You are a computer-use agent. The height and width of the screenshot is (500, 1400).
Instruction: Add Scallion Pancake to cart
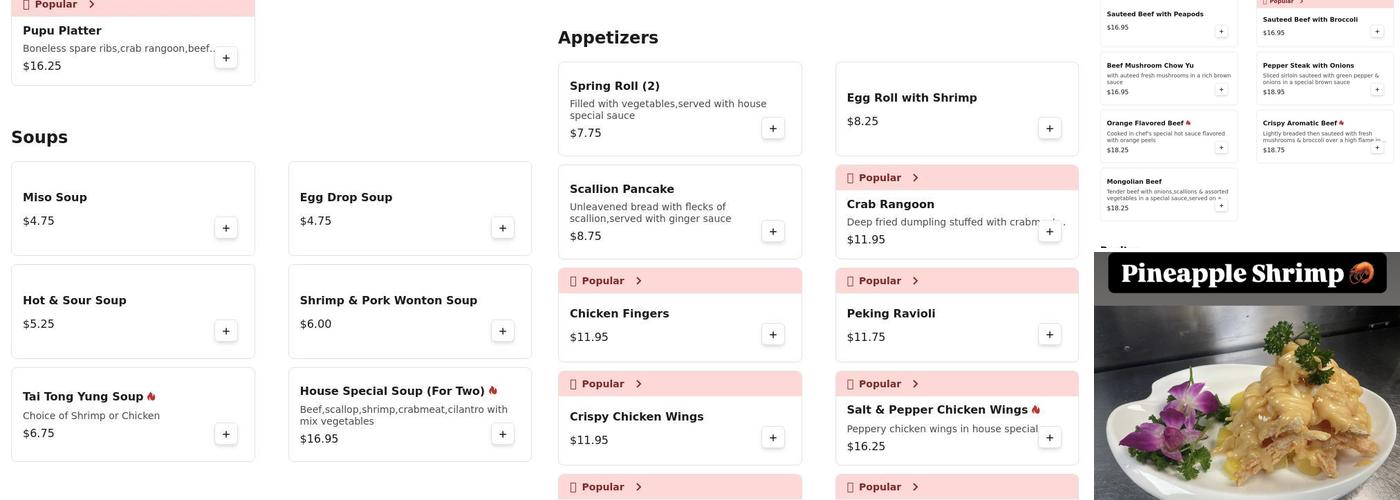772,231
